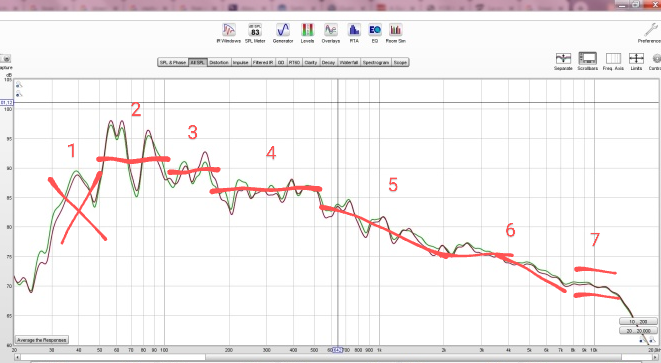
Task: Toggle the Freq. Axis scale
Action: click(x=613, y=61)
